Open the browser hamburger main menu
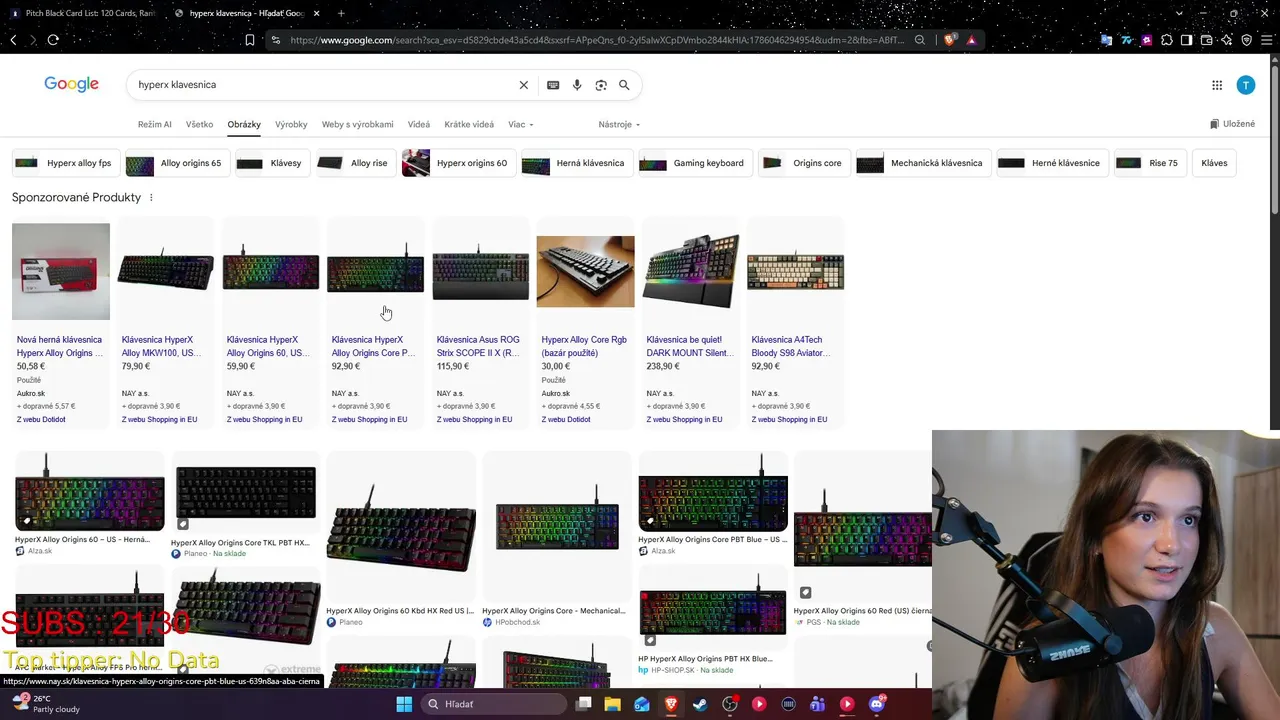The width and height of the screenshot is (1280, 720). [x=1266, y=40]
